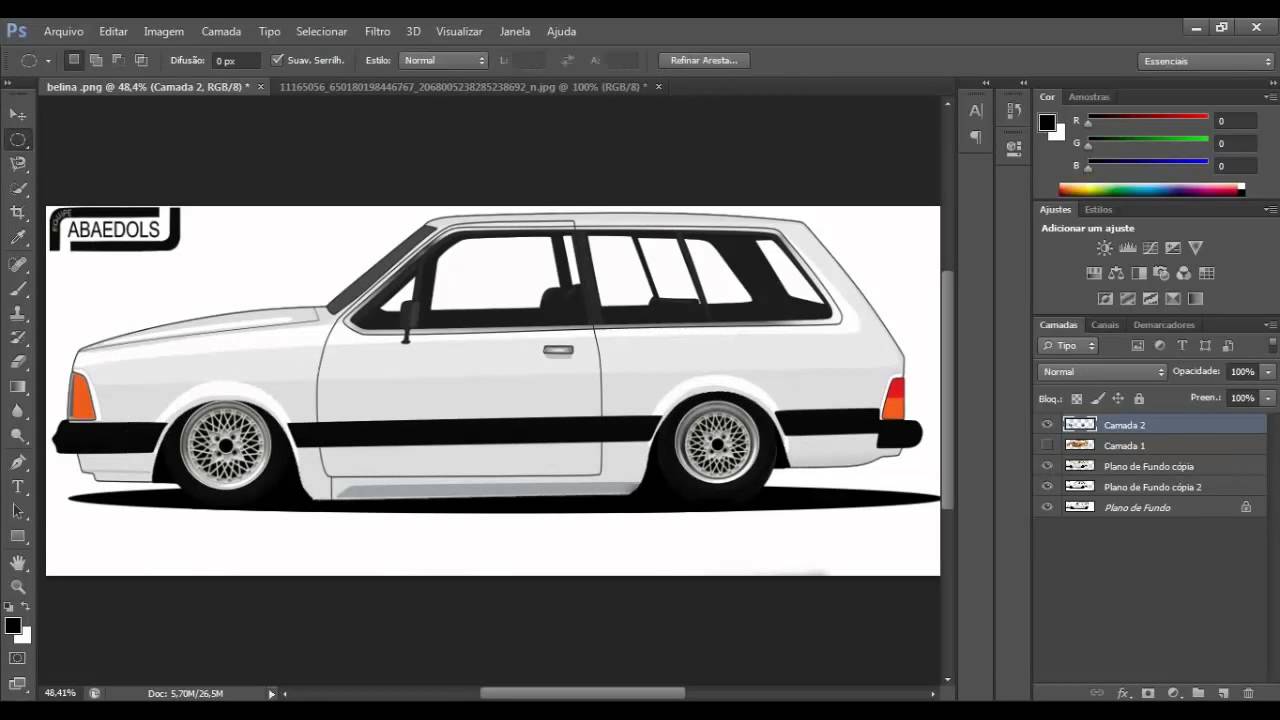Select the Brush tool

coord(18,289)
